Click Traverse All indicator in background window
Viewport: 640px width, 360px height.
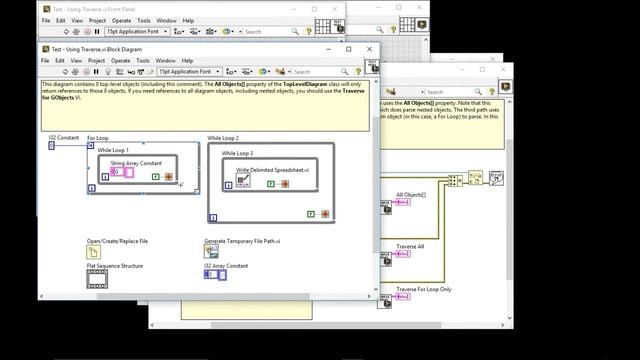click(x=403, y=254)
